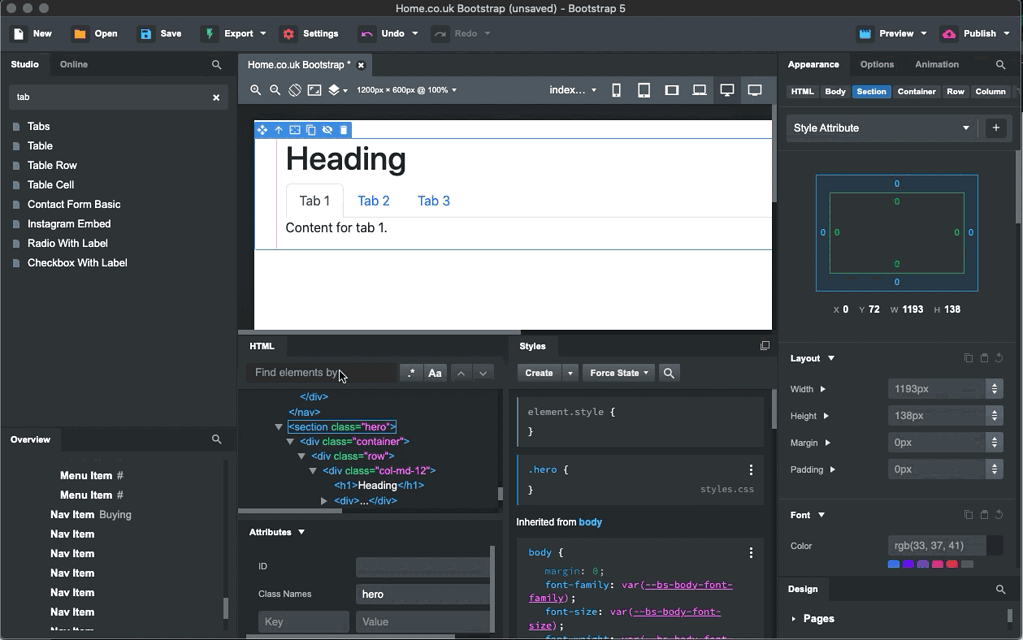Collapse the section class="hero" tree node
The image size is (1023, 640).
click(x=279, y=427)
